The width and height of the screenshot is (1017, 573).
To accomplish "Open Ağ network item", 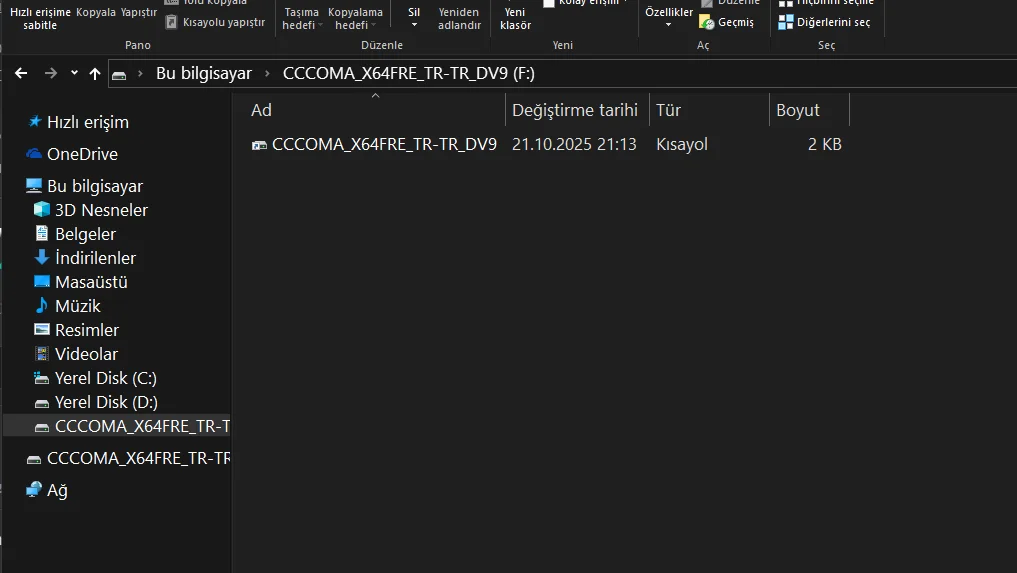I will [x=57, y=490].
